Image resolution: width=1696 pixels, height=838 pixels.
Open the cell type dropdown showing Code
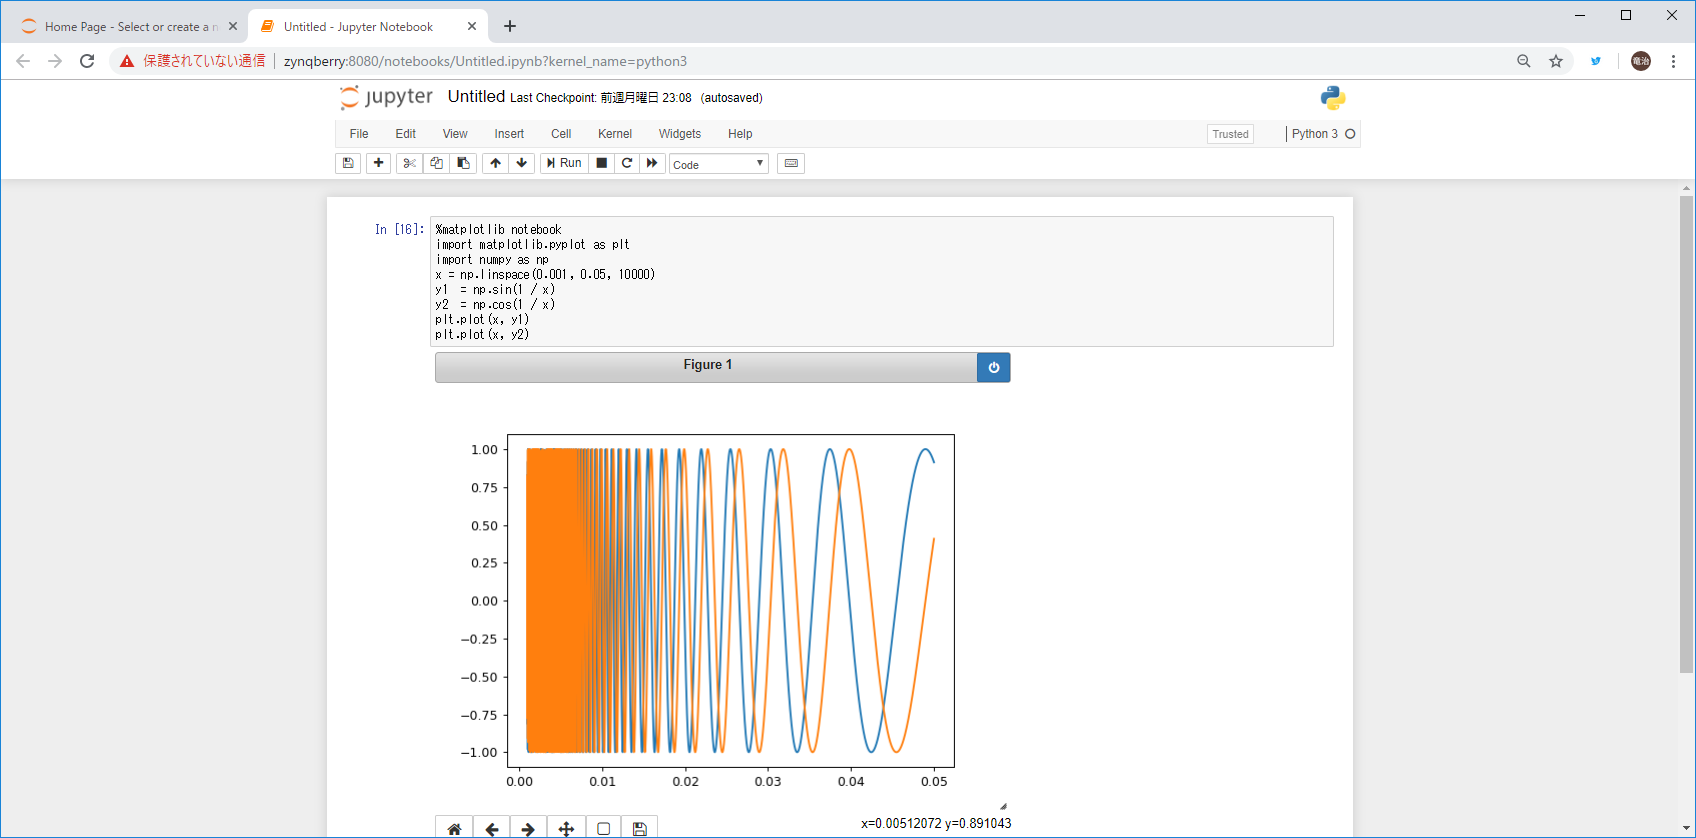tap(718, 164)
